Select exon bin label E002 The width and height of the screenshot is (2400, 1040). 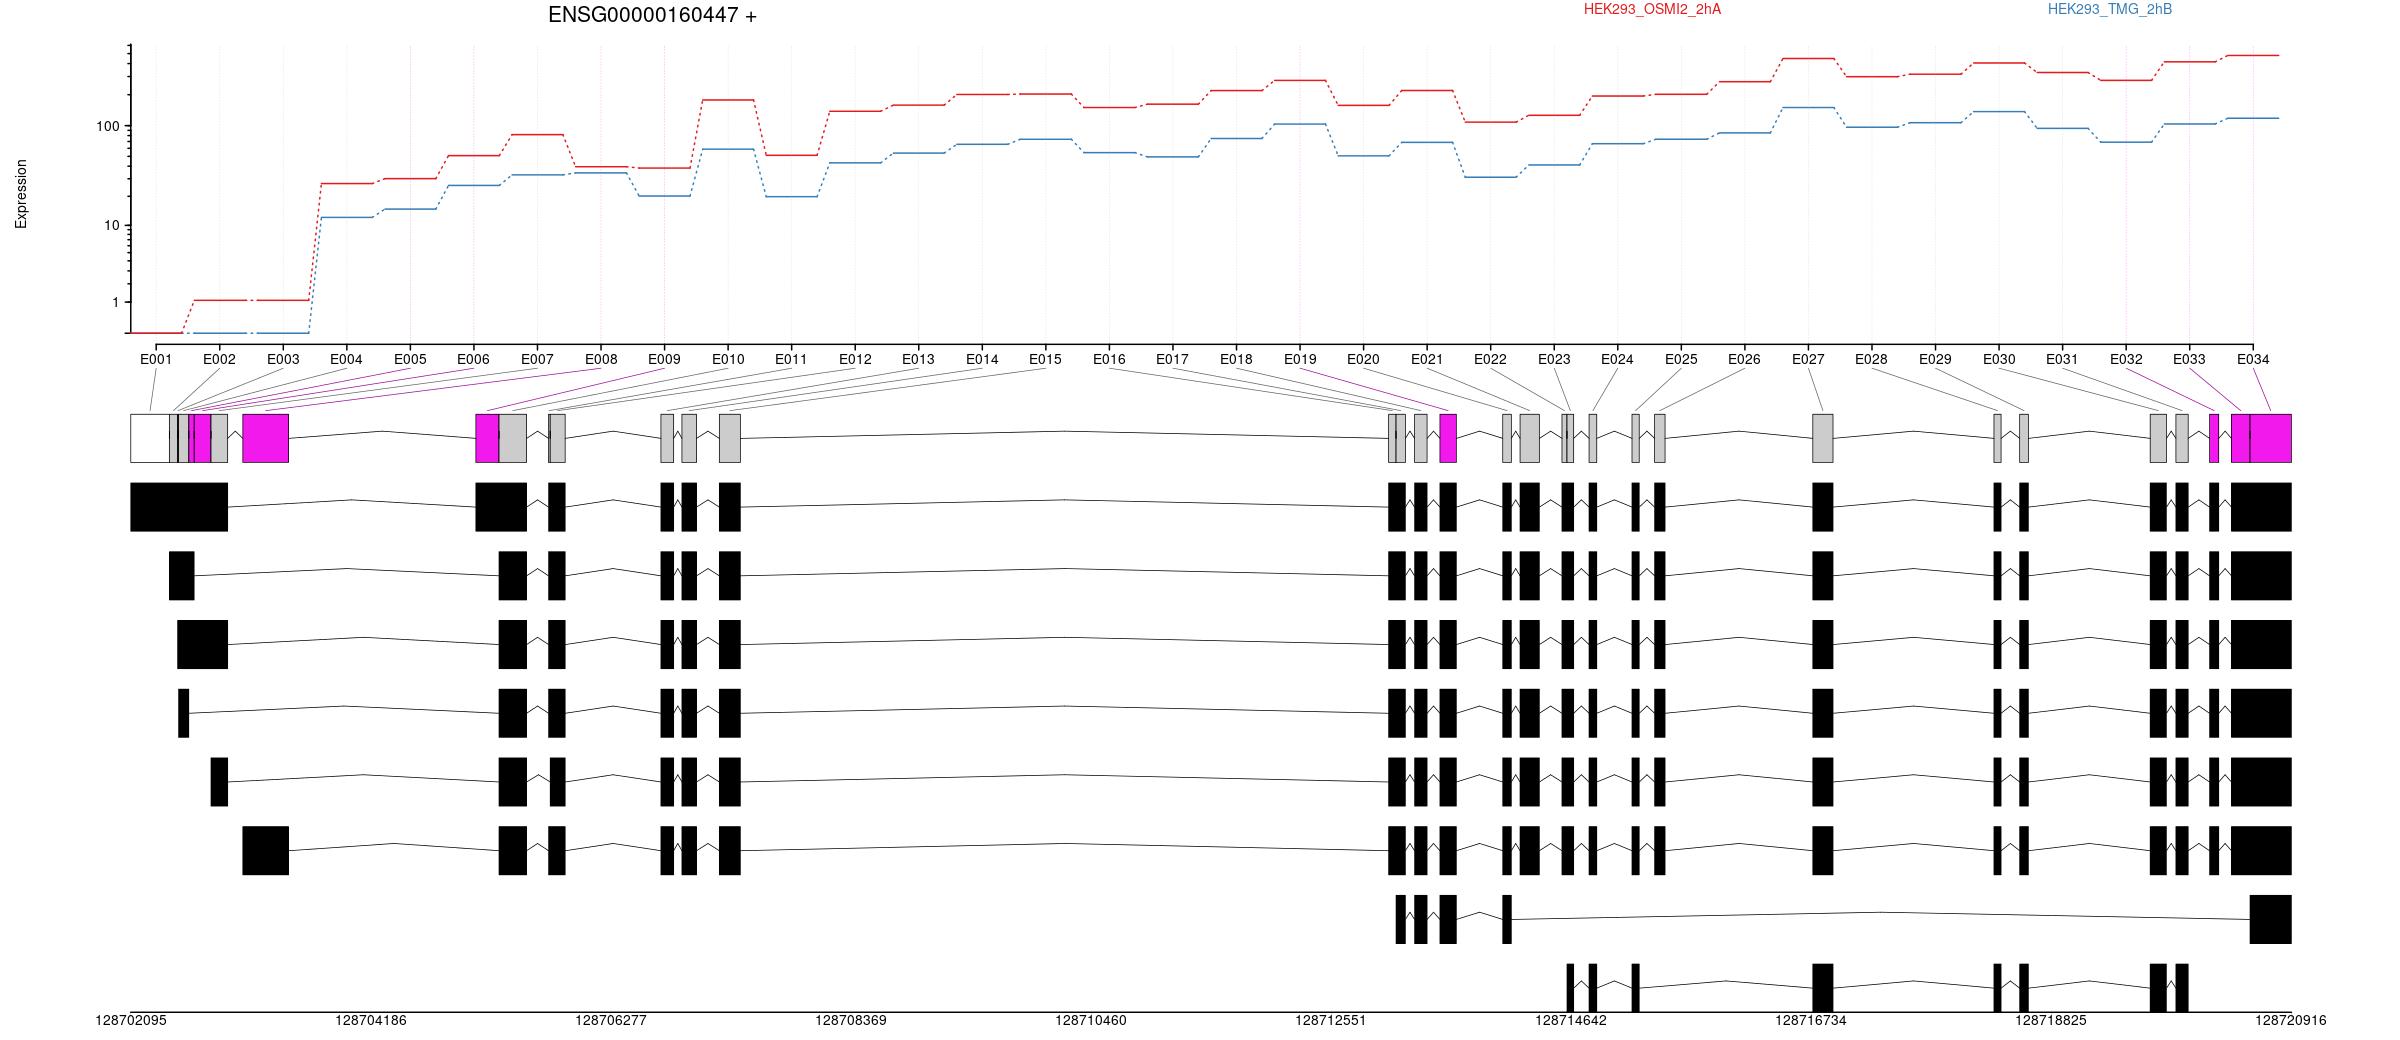click(219, 359)
